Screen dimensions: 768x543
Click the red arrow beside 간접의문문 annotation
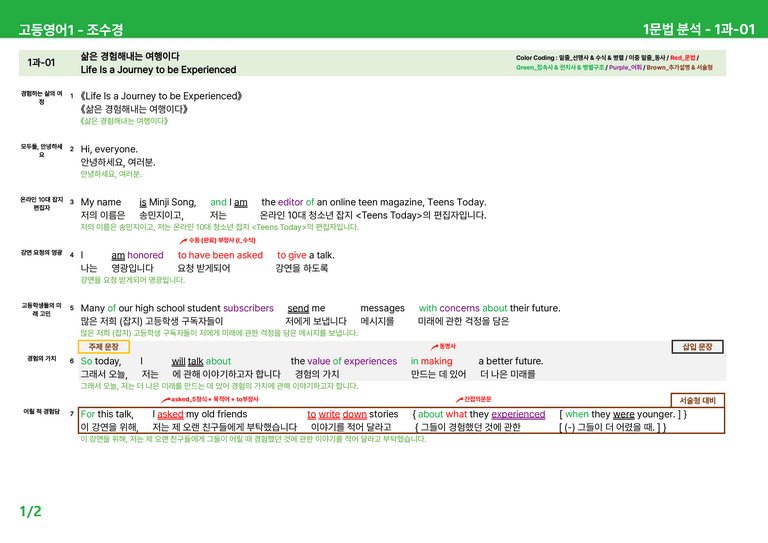pyautogui.click(x=459, y=400)
